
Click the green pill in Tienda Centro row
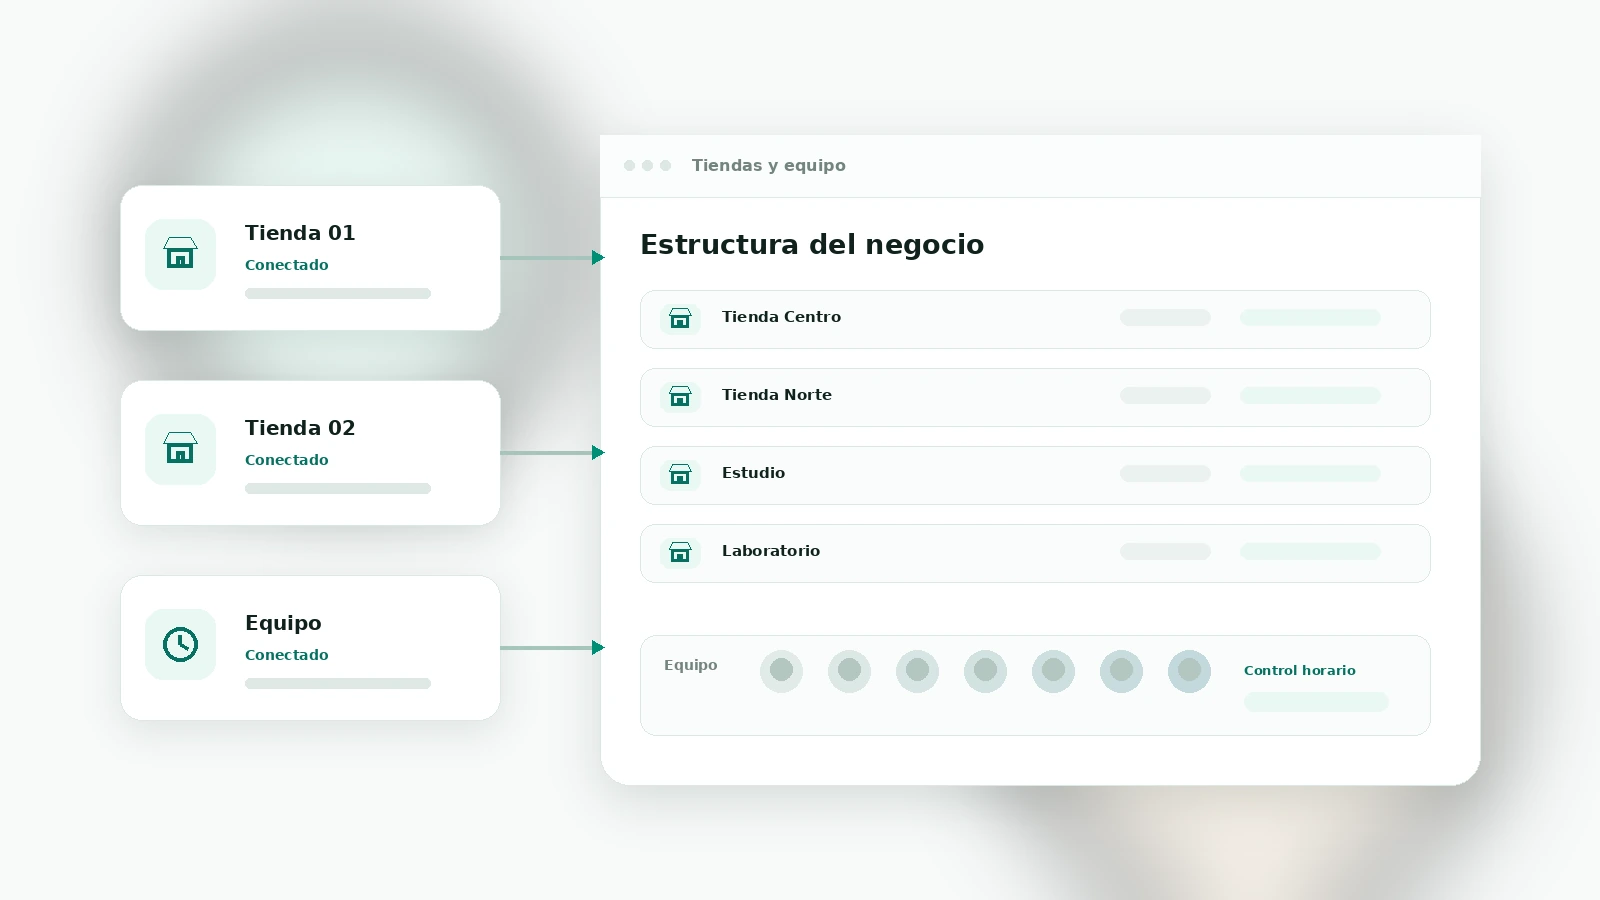point(1310,318)
